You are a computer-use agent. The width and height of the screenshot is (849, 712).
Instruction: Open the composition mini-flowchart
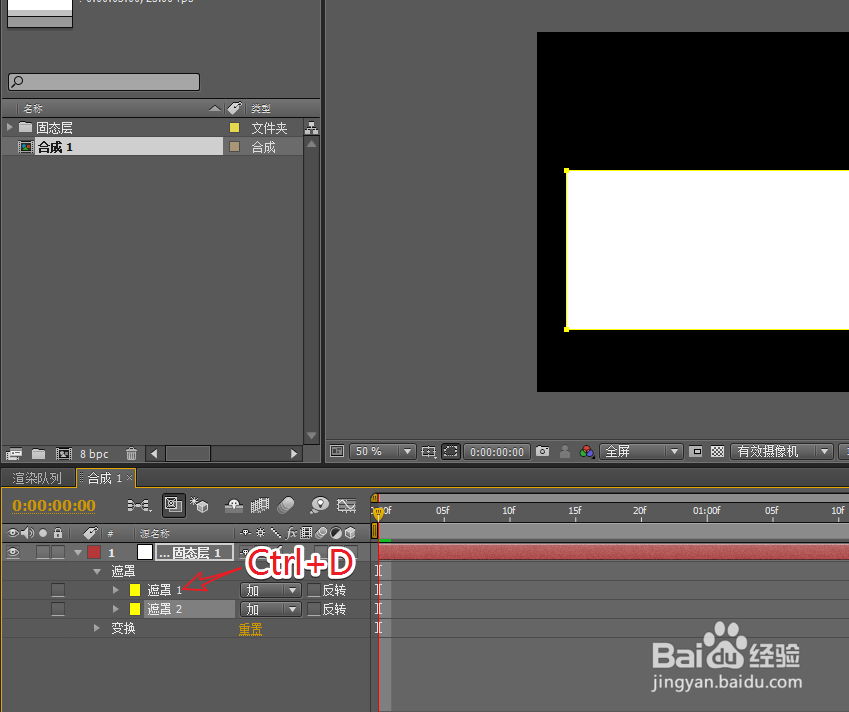pyautogui.click(x=139, y=505)
